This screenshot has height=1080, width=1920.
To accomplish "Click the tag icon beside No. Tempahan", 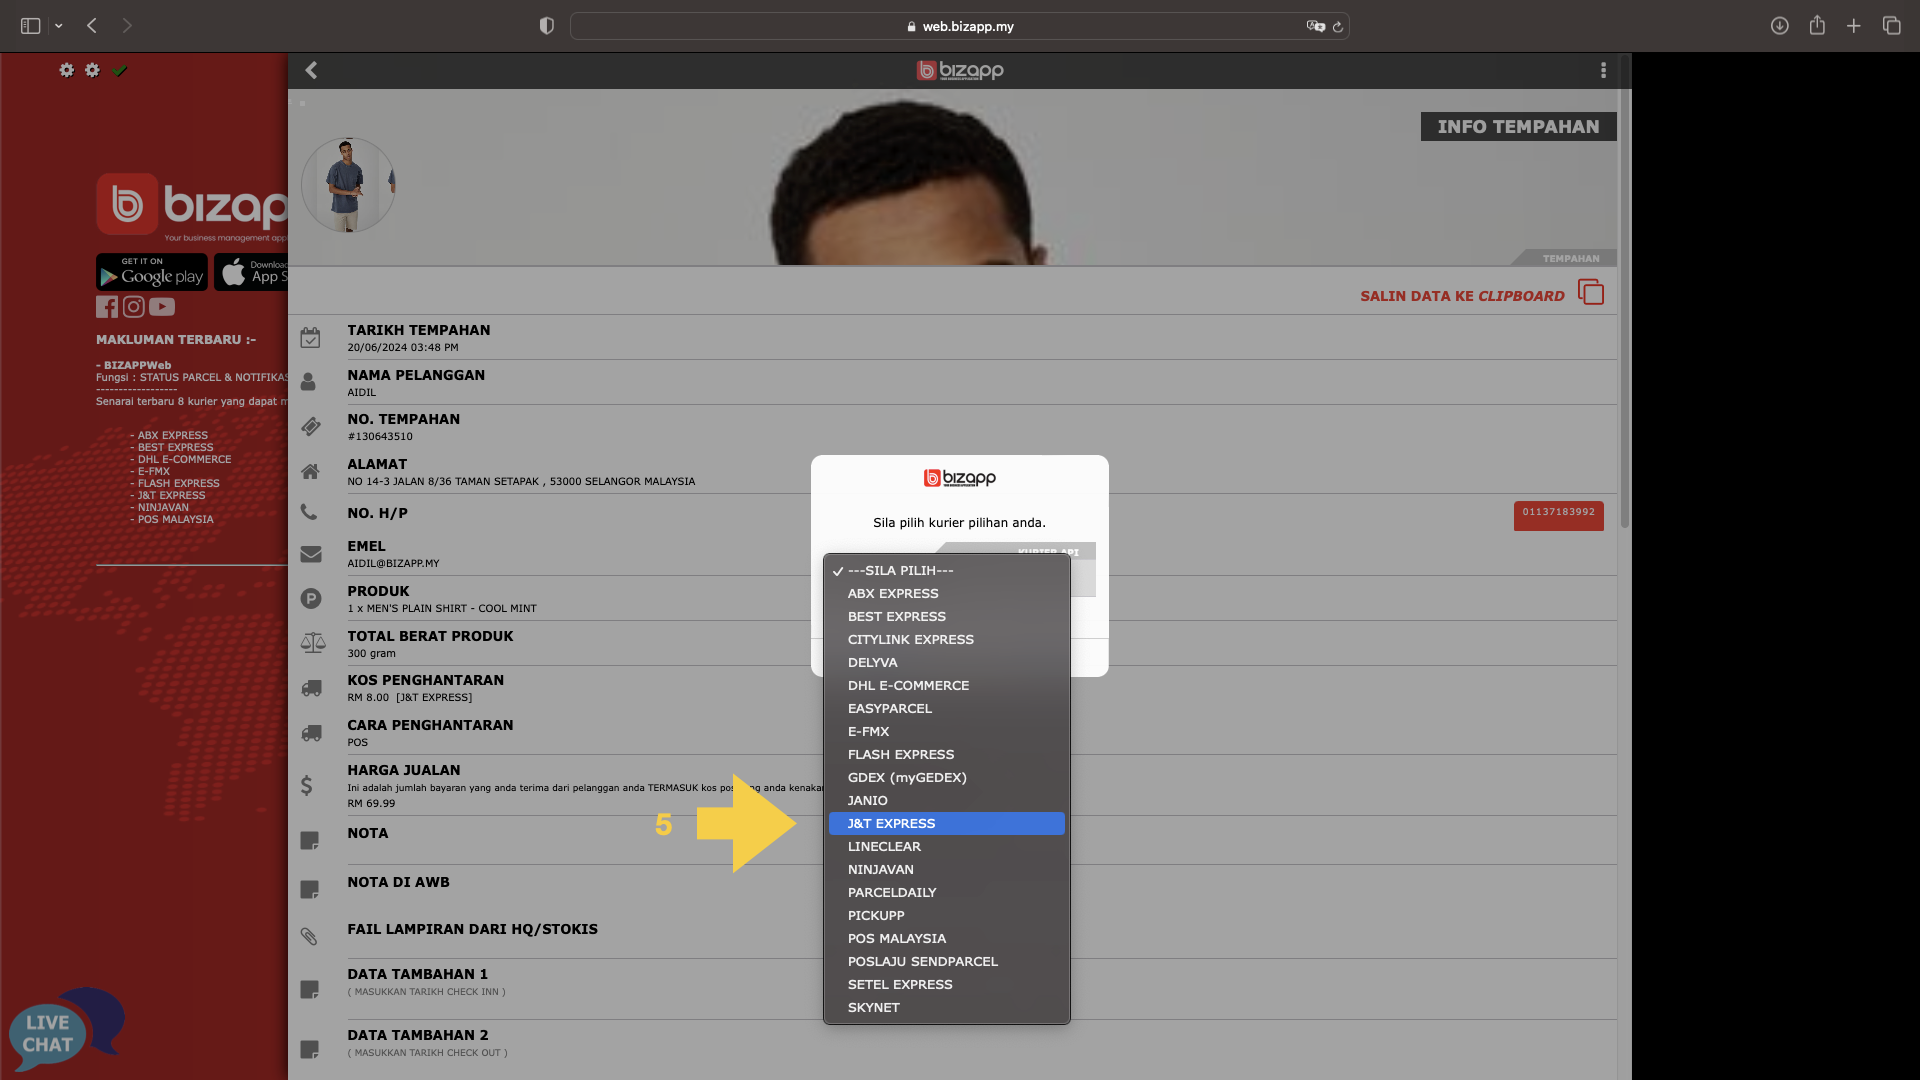I will click(311, 427).
